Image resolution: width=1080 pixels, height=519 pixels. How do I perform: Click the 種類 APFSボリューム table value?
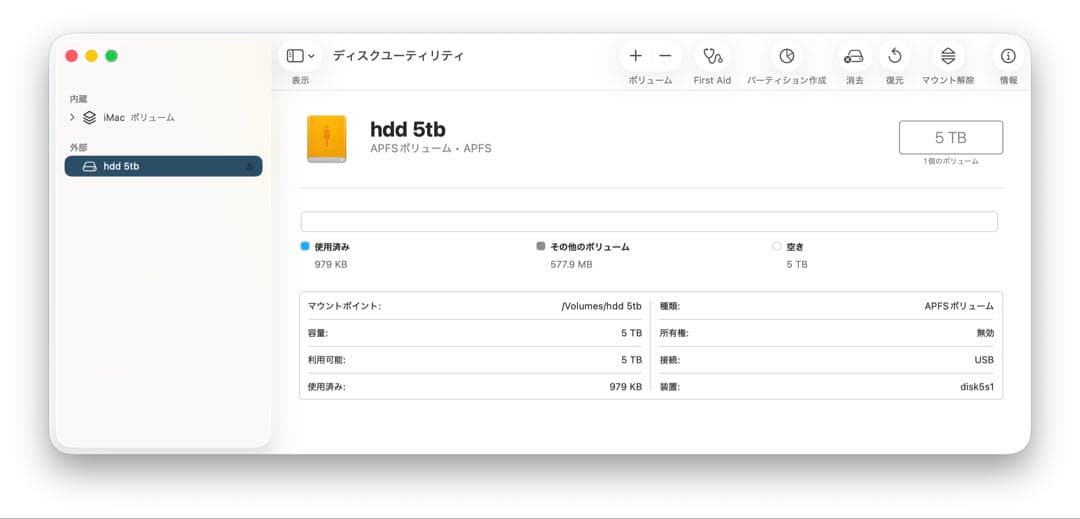(x=959, y=306)
